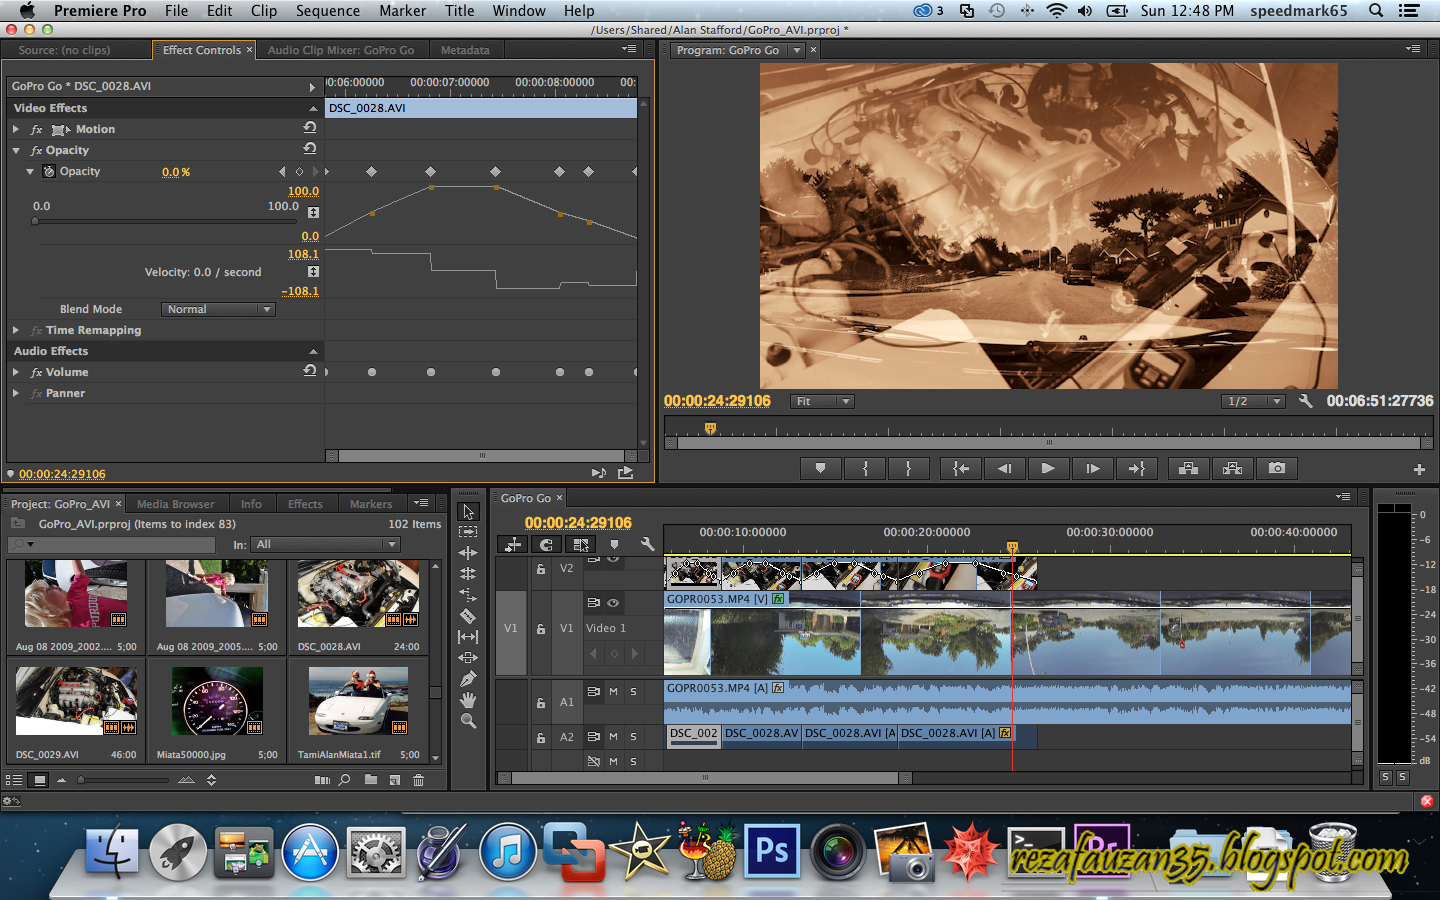
Task: Activate the Zoom tool magnifier
Action: click(468, 721)
